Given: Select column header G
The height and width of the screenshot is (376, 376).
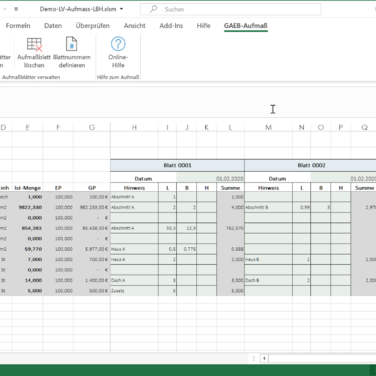Looking at the screenshot, I should pos(92,127).
